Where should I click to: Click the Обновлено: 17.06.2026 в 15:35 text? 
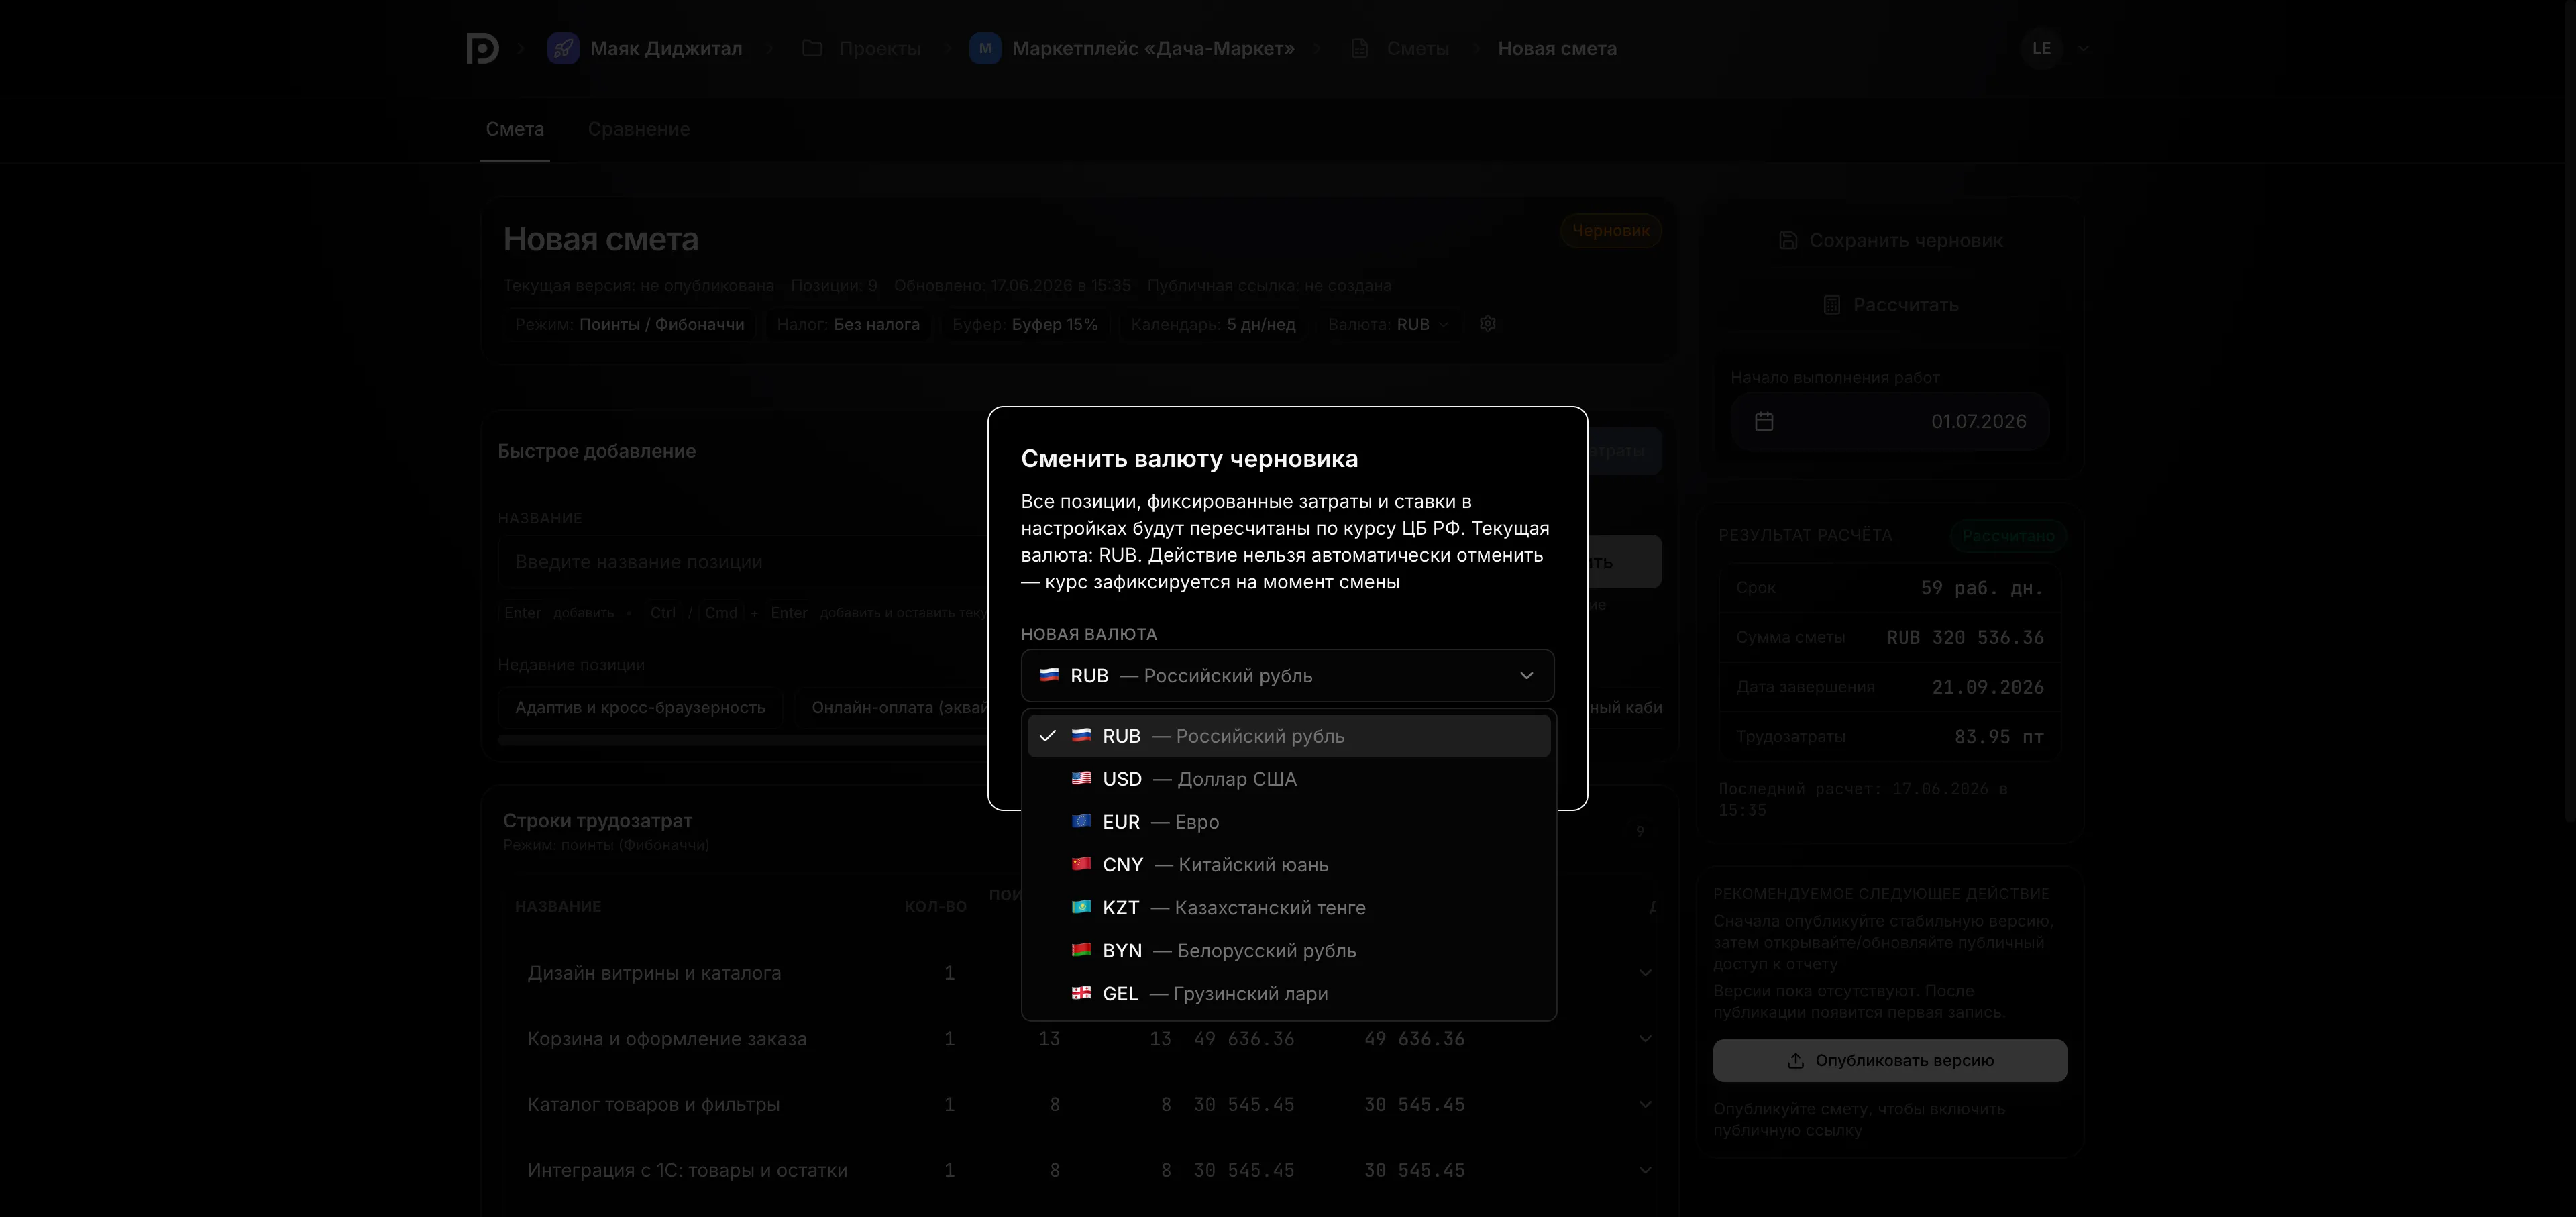click(x=1012, y=286)
